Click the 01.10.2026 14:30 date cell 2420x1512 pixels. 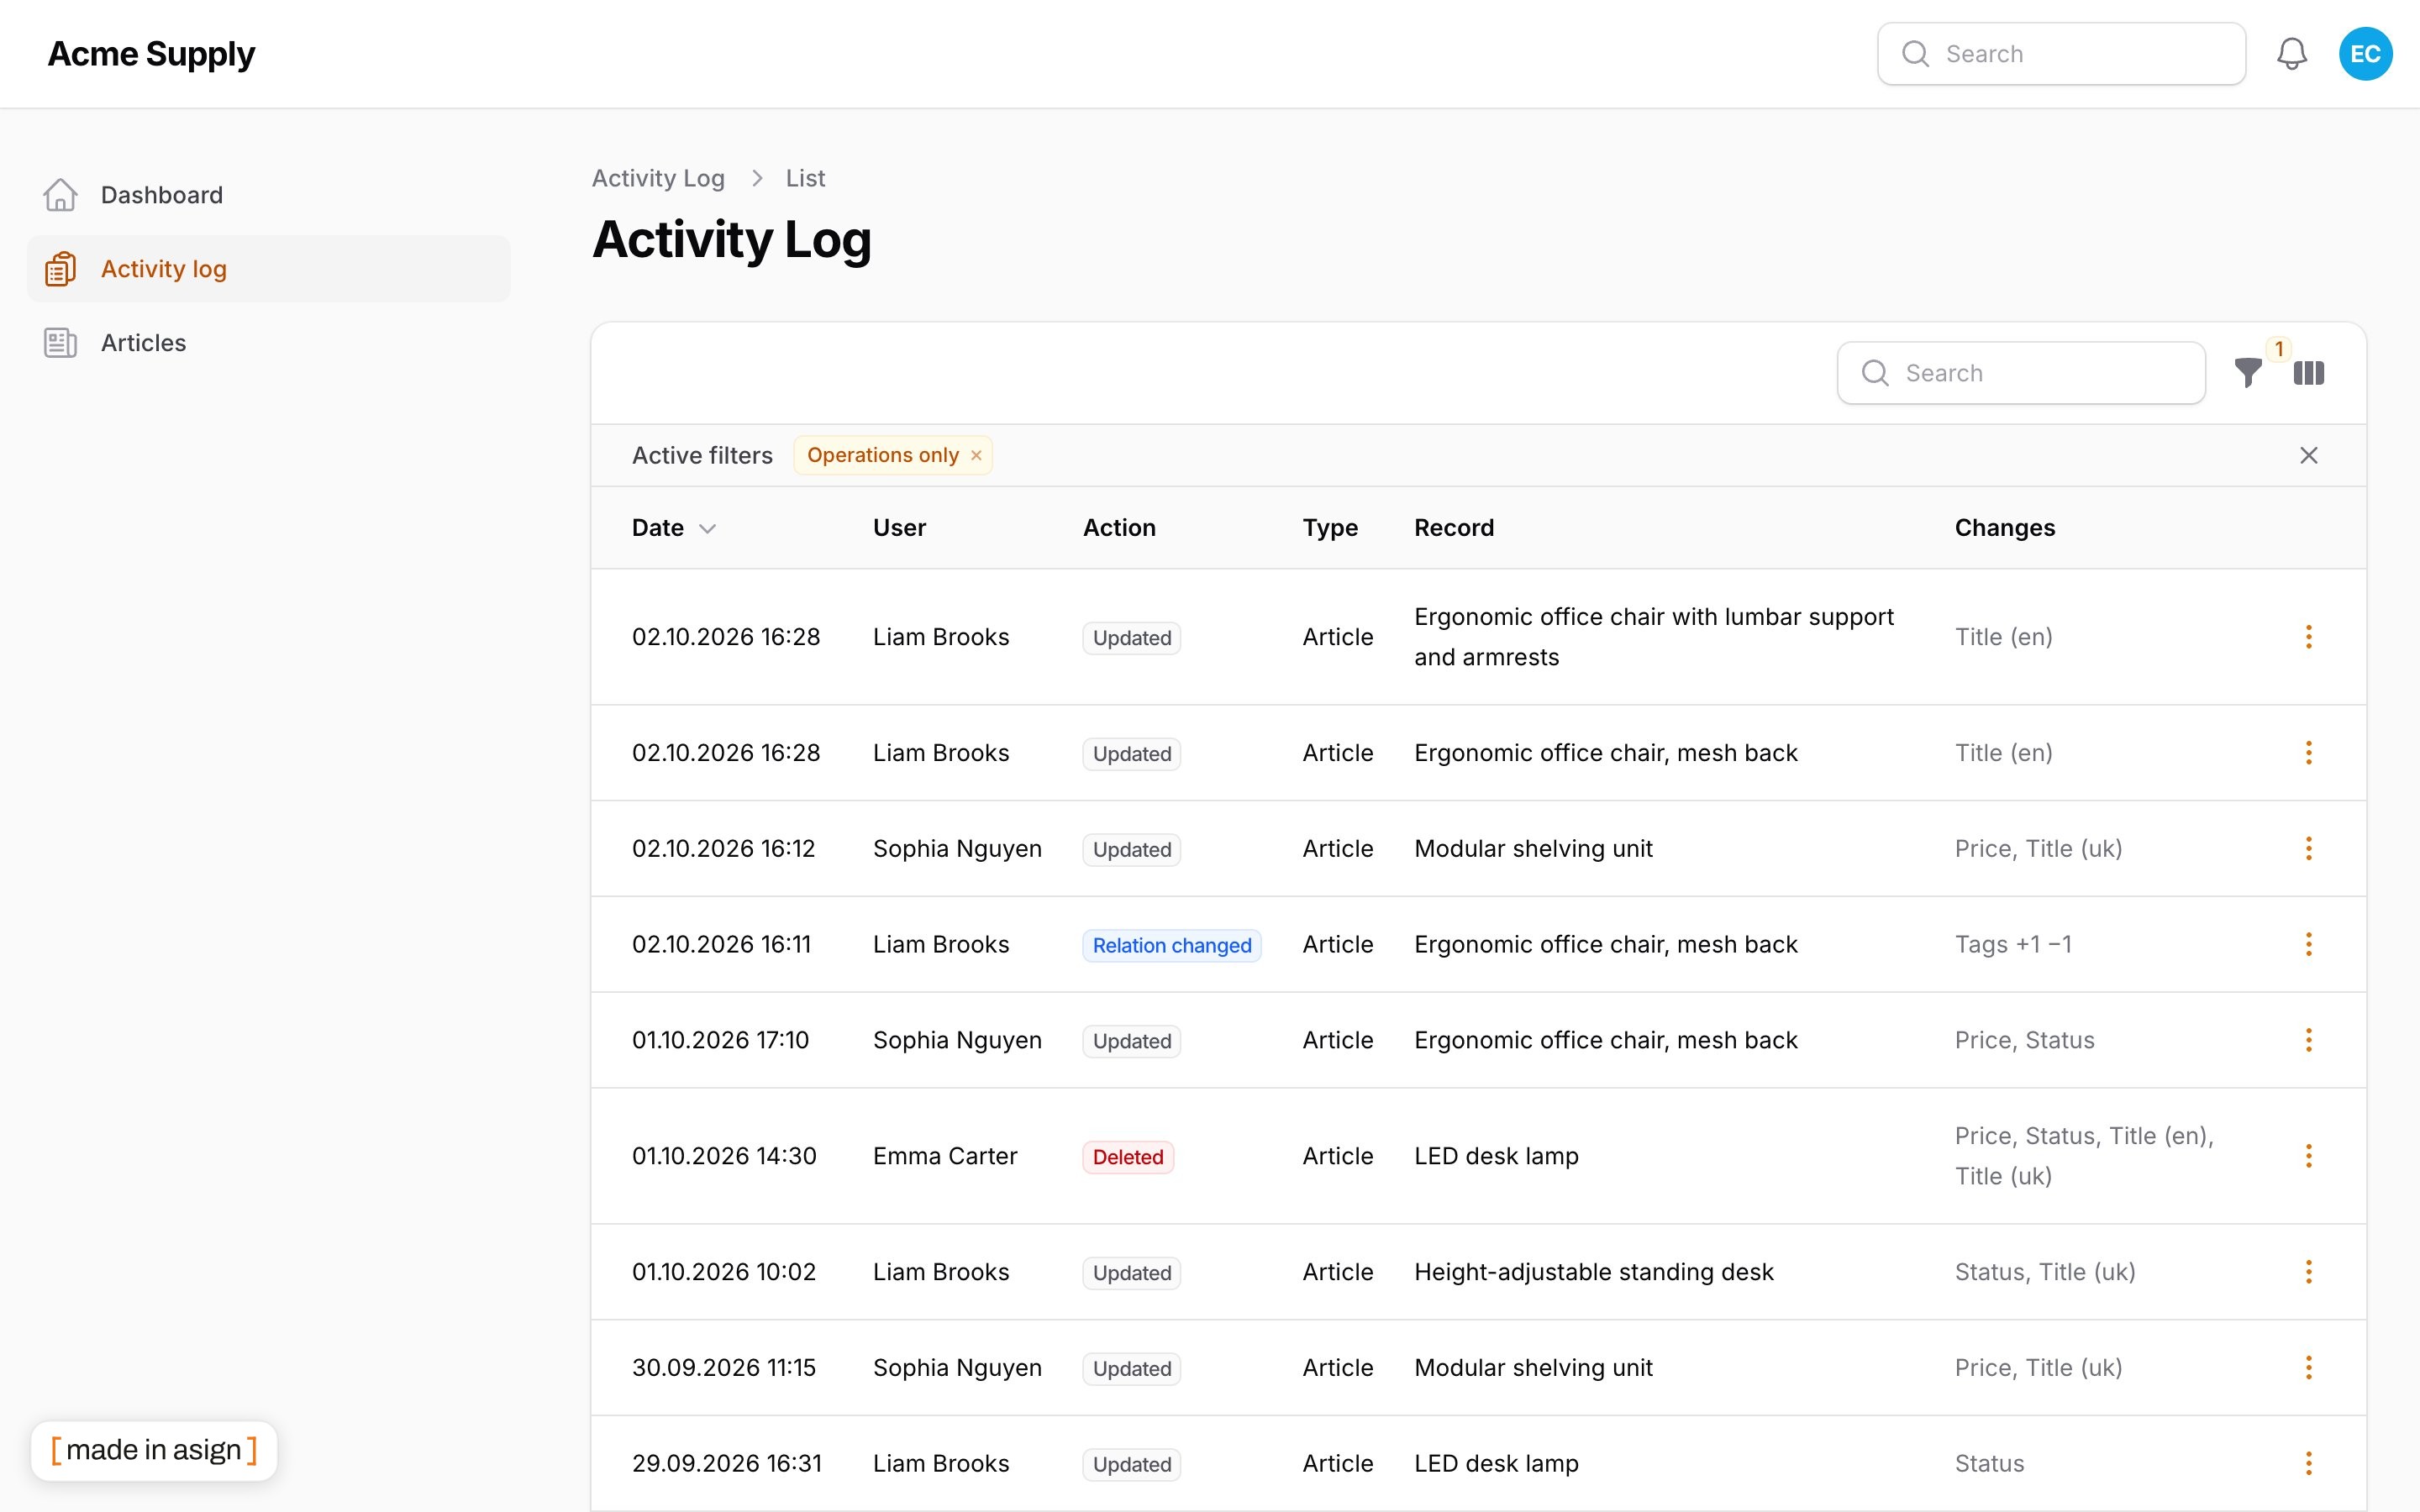point(724,1157)
